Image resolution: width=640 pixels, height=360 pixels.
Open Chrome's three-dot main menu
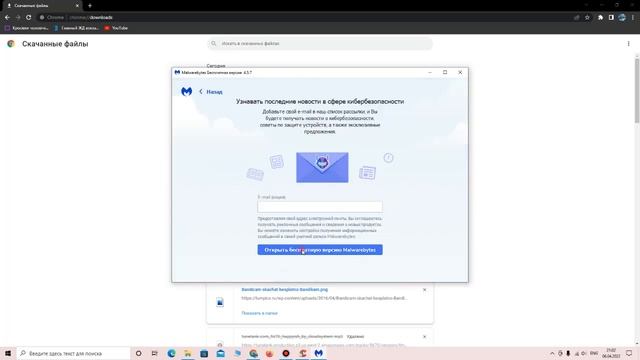pyautogui.click(x=633, y=18)
